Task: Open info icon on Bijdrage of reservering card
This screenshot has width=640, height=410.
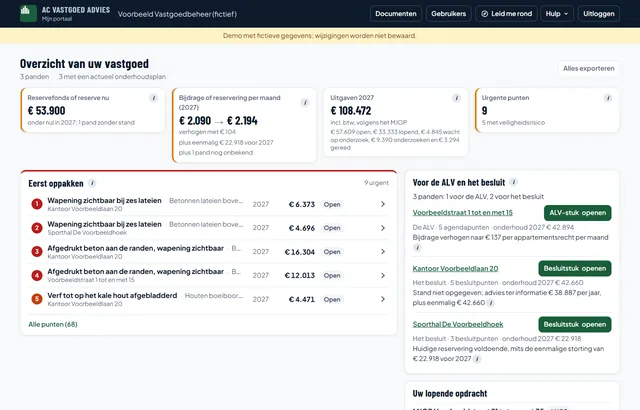Action: [305, 102]
